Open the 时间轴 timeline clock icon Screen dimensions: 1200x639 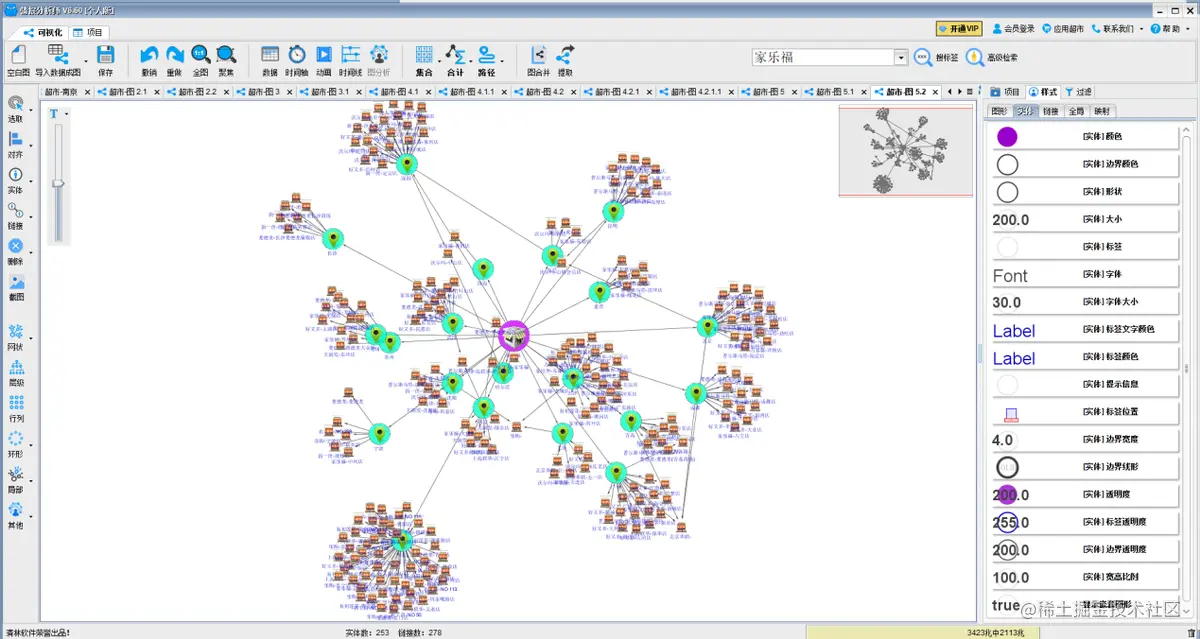click(297, 55)
